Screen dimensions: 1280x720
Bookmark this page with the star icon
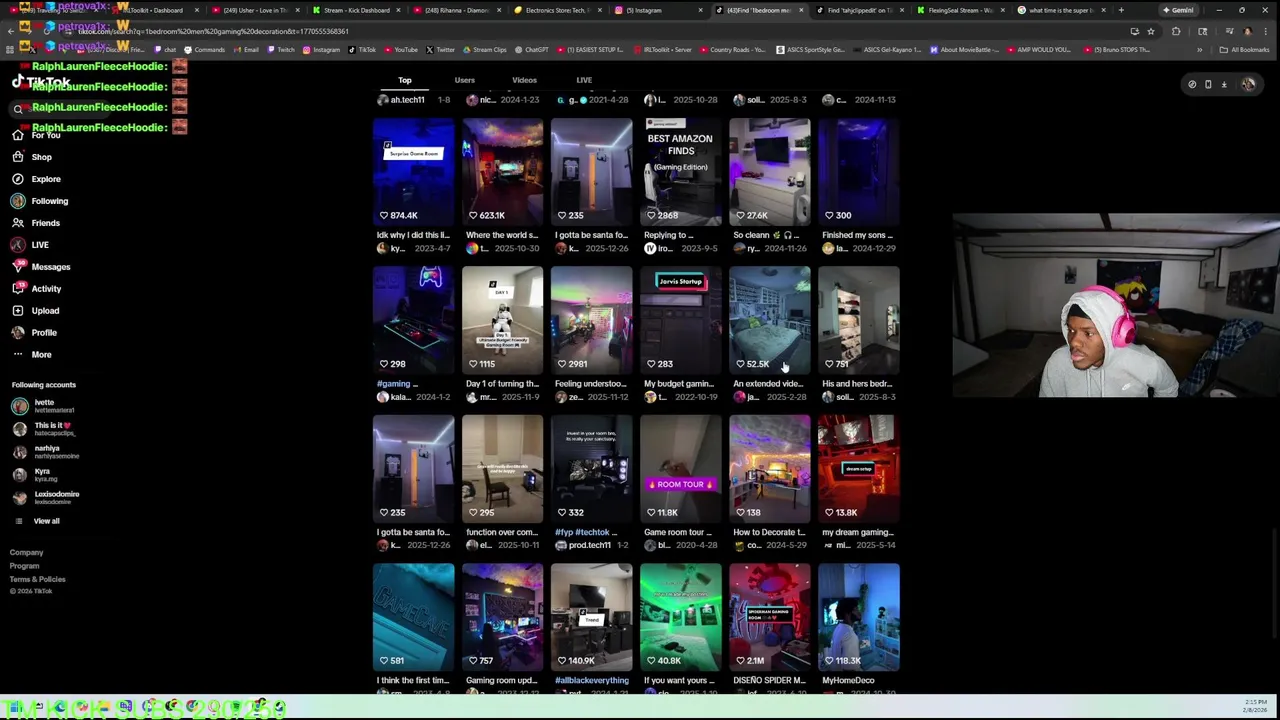1151,31
